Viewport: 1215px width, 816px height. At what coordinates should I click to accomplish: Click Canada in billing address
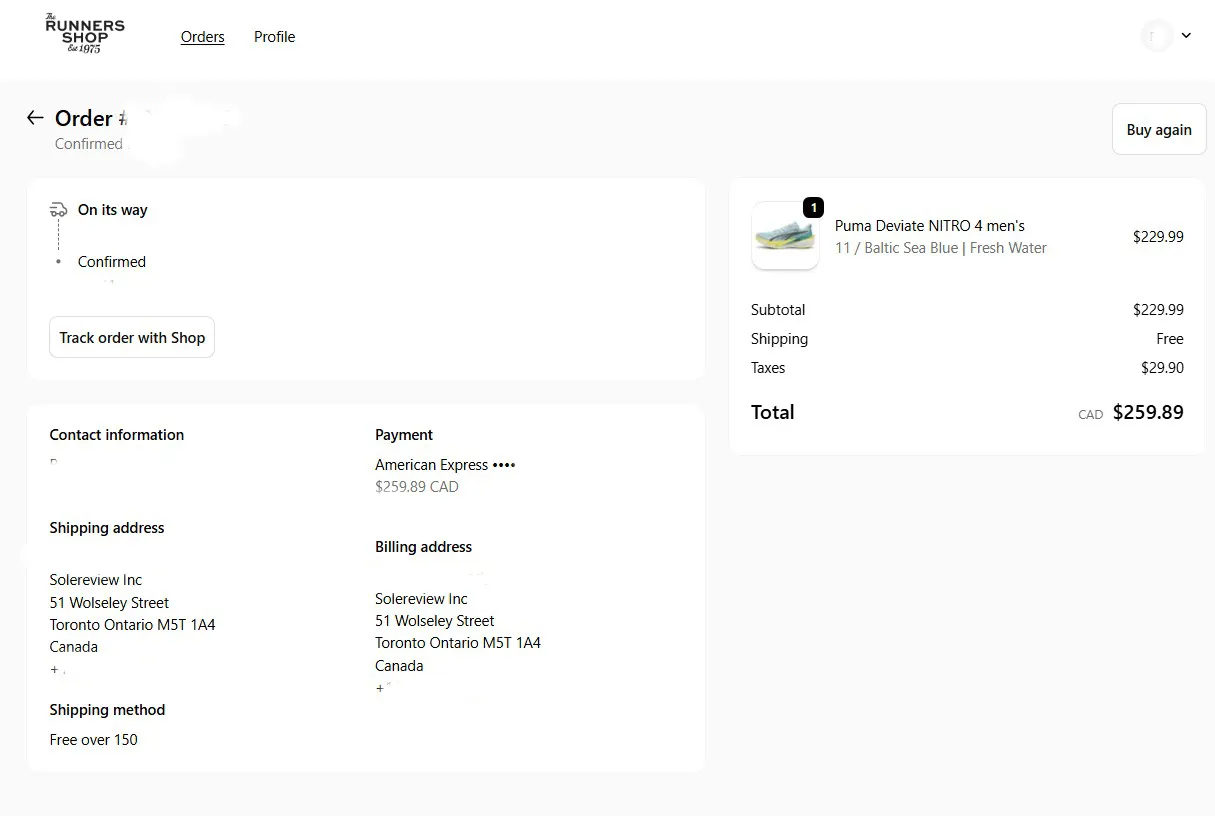(x=399, y=666)
